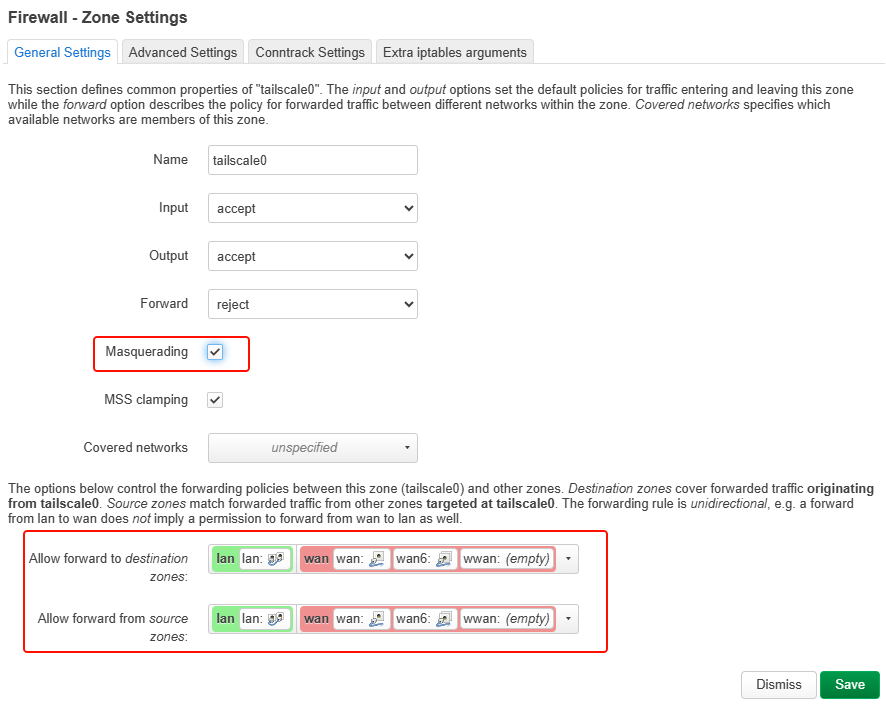
Task: Click the zone Name input field
Action: pyautogui.click(x=312, y=160)
